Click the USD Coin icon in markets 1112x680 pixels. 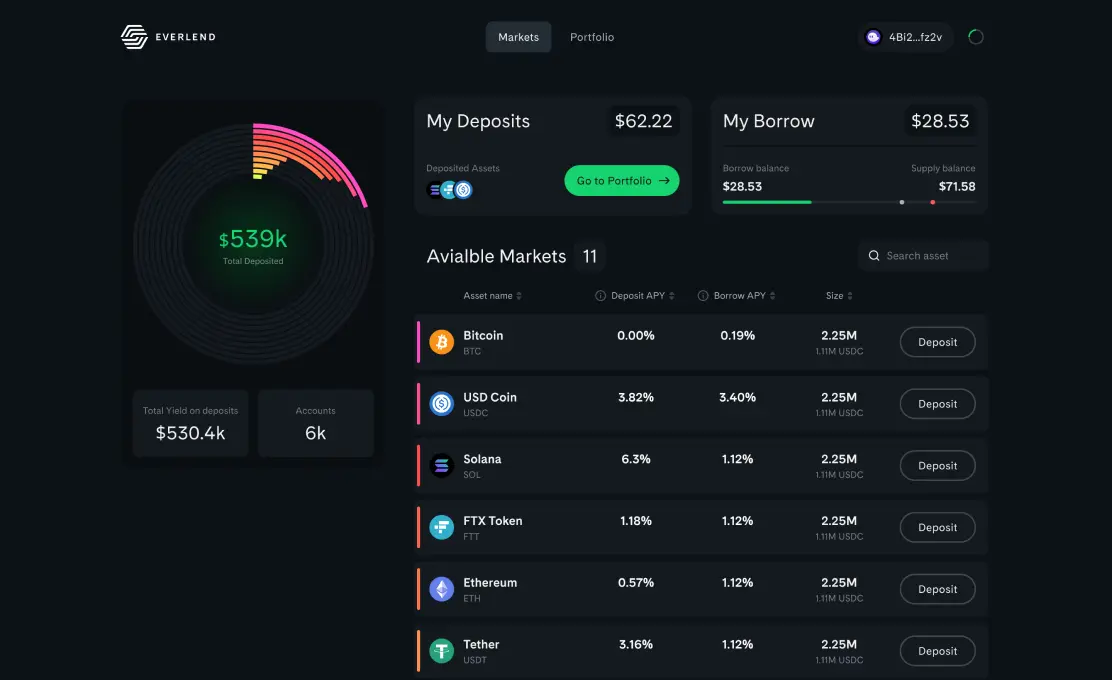point(441,403)
